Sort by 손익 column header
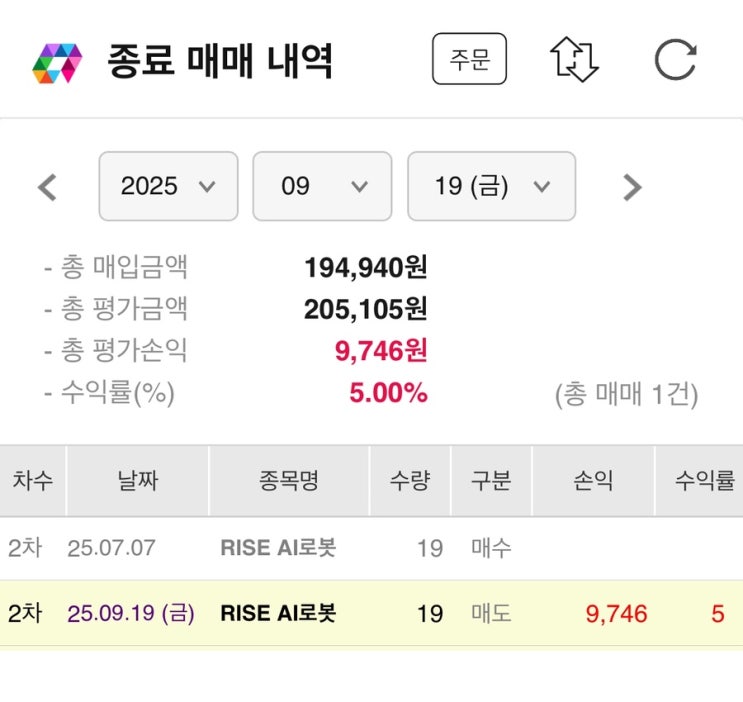 pos(593,481)
